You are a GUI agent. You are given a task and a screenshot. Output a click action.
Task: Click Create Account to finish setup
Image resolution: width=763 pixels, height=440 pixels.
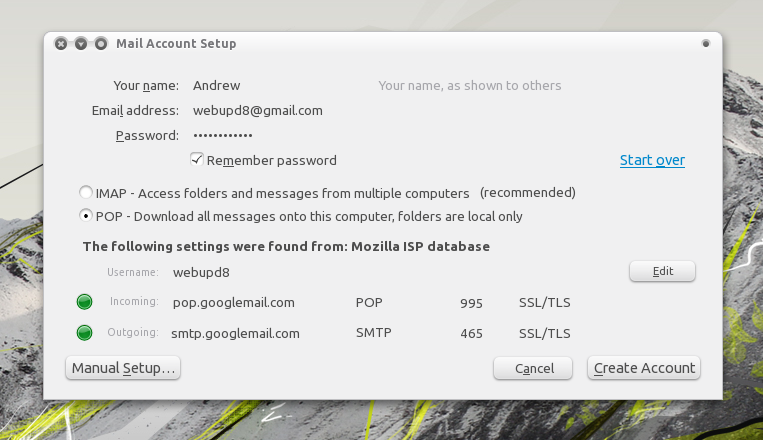pos(644,368)
